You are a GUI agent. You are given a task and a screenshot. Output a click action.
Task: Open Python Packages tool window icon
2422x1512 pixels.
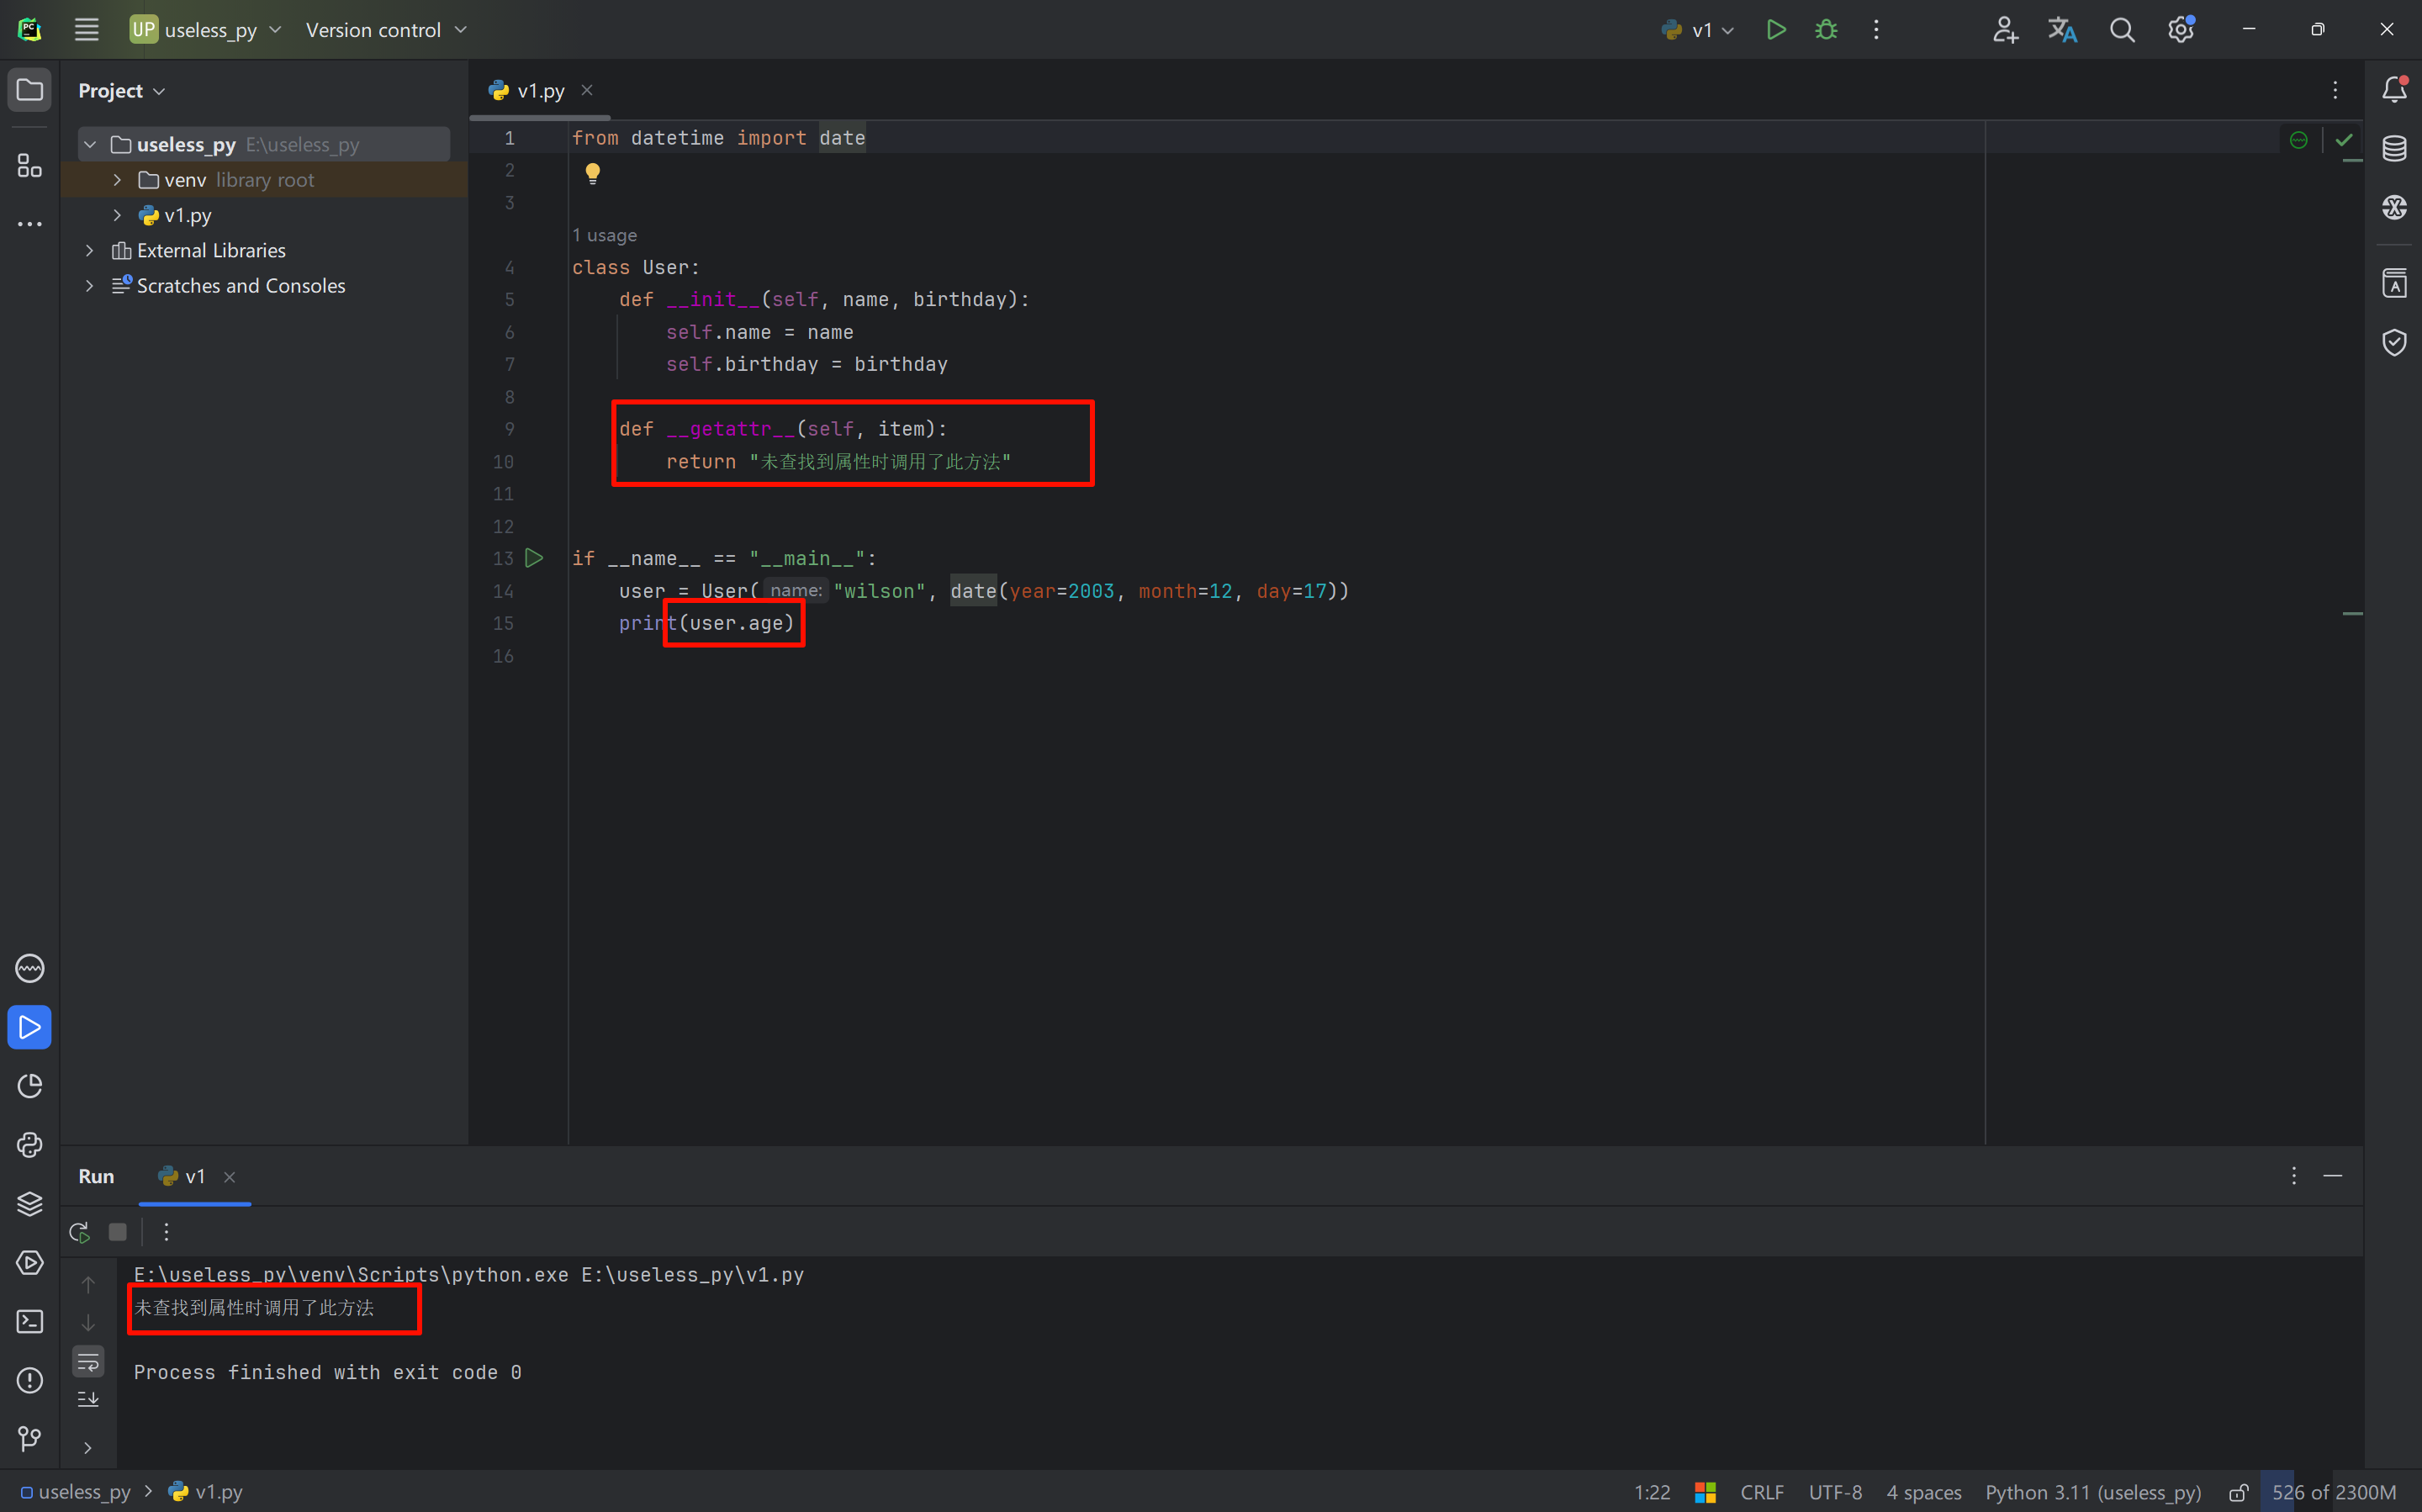30,1204
